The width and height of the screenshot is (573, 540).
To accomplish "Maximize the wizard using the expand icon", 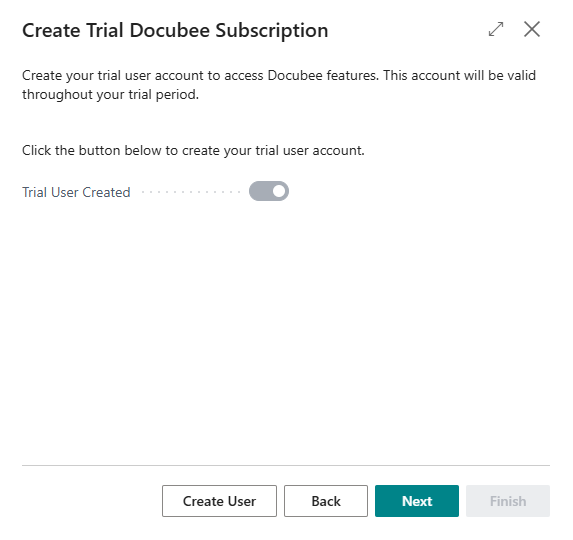I will [x=496, y=29].
